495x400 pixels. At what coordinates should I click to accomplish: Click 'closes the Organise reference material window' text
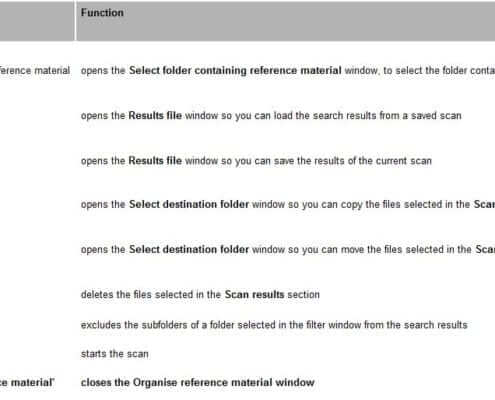(x=198, y=382)
